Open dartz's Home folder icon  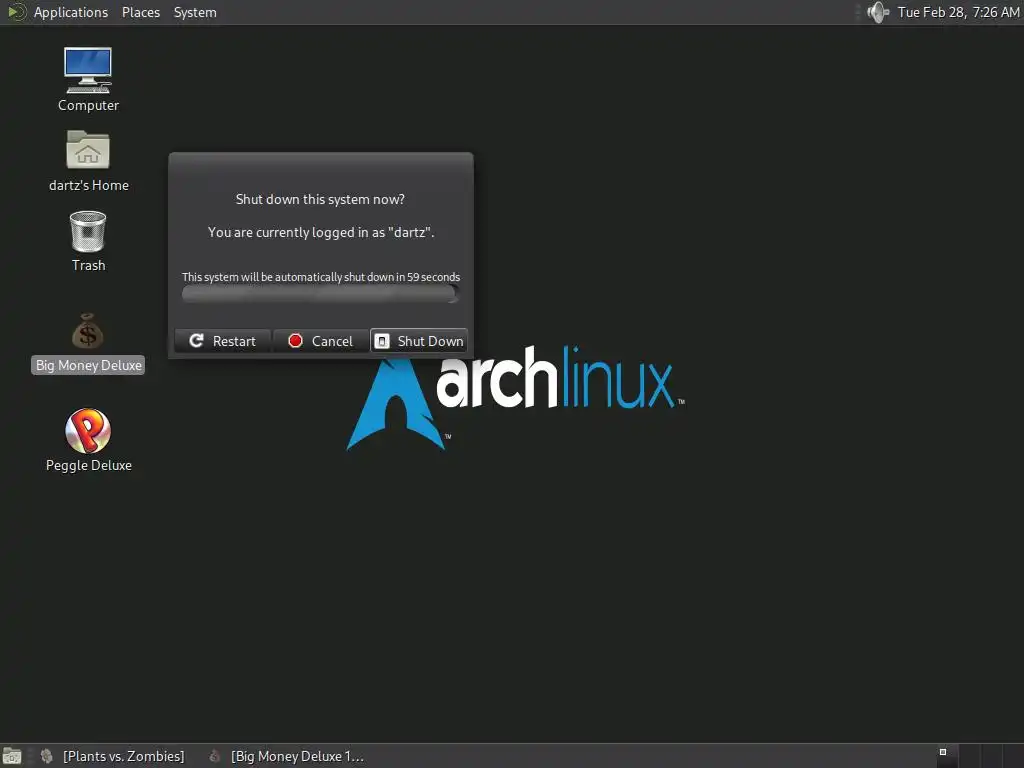pos(88,150)
